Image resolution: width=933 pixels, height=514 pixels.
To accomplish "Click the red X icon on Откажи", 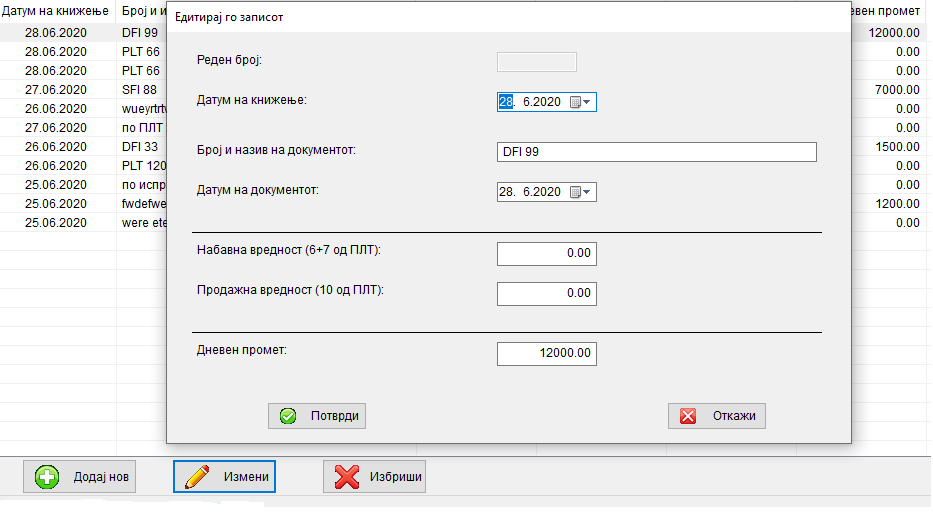I will pyautogui.click(x=688, y=416).
